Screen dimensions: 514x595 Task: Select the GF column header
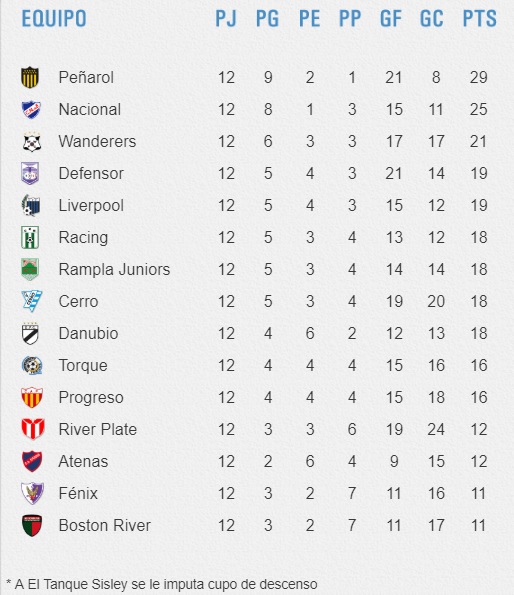coord(391,18)
